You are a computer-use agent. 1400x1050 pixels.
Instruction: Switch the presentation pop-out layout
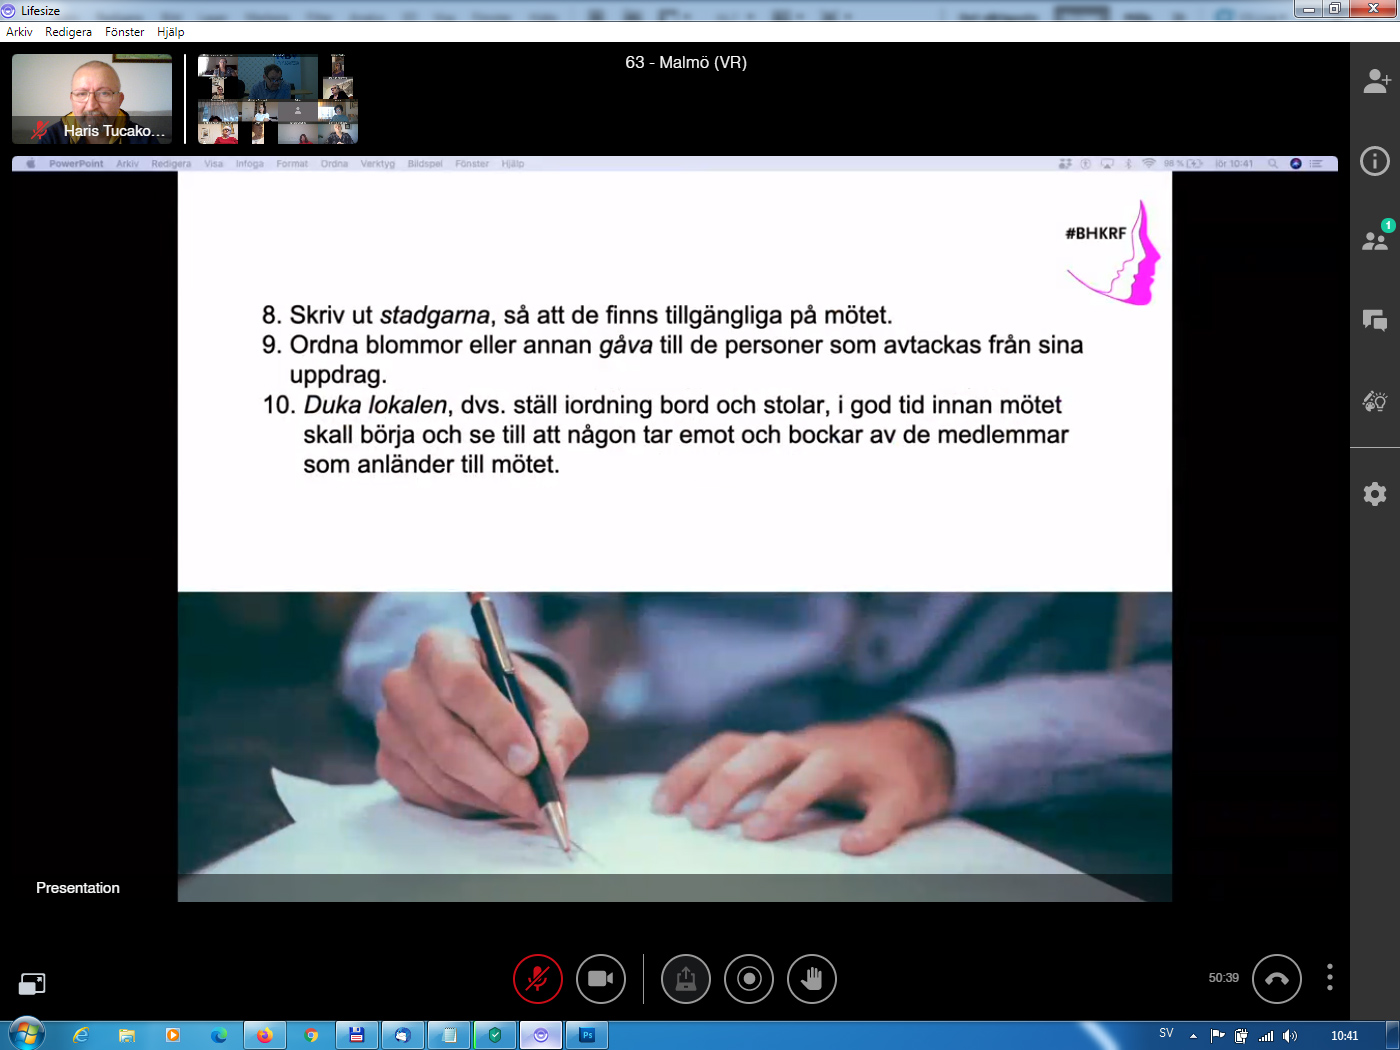[32, 984]
